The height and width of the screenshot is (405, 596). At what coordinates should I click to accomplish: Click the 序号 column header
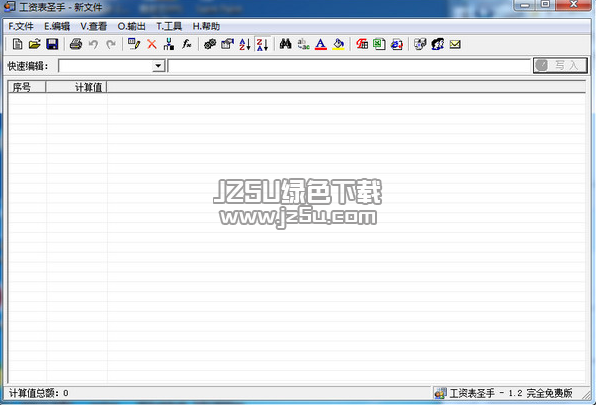pyautogui.click(x=27, y=87)
